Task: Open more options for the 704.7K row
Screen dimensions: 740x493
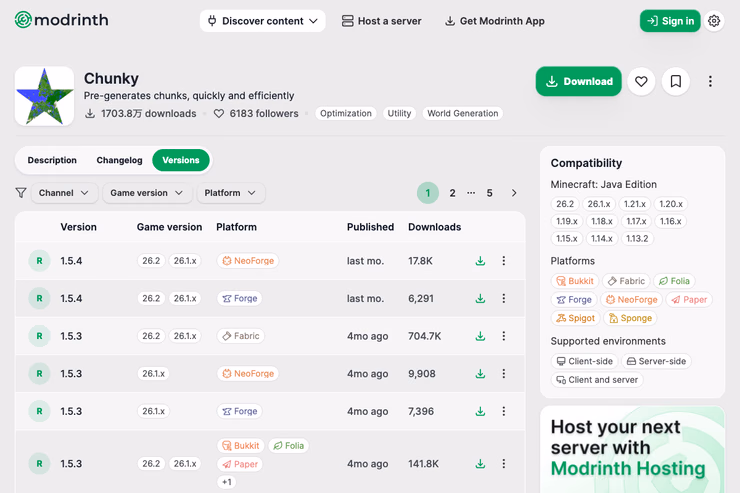Action: [504, 336]
